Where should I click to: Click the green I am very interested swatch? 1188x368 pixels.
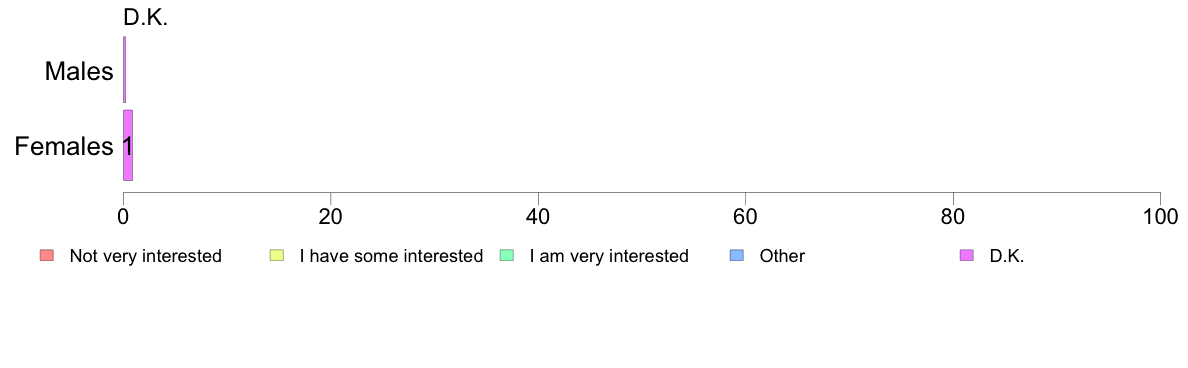507,256
